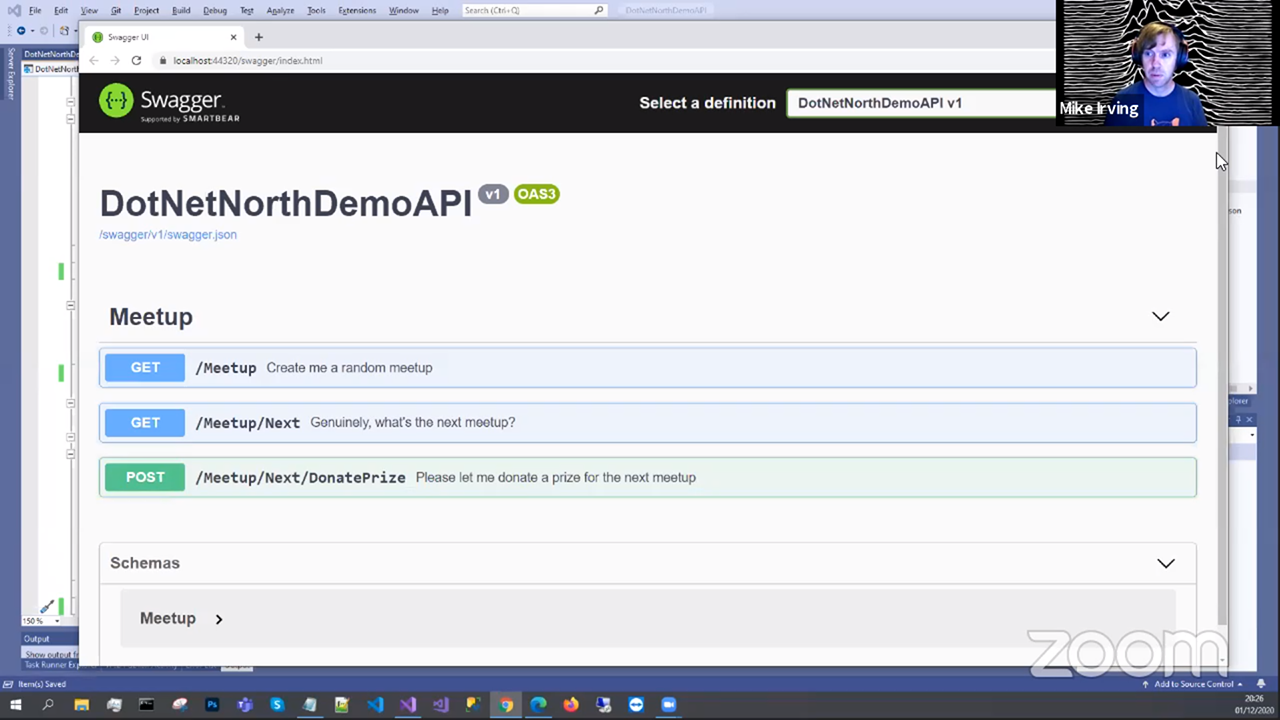This screenshot has width=1280, height=720.
Task: Close the Swagger UI browser tab
Action: pyautogui.click(x=233, y=37)
